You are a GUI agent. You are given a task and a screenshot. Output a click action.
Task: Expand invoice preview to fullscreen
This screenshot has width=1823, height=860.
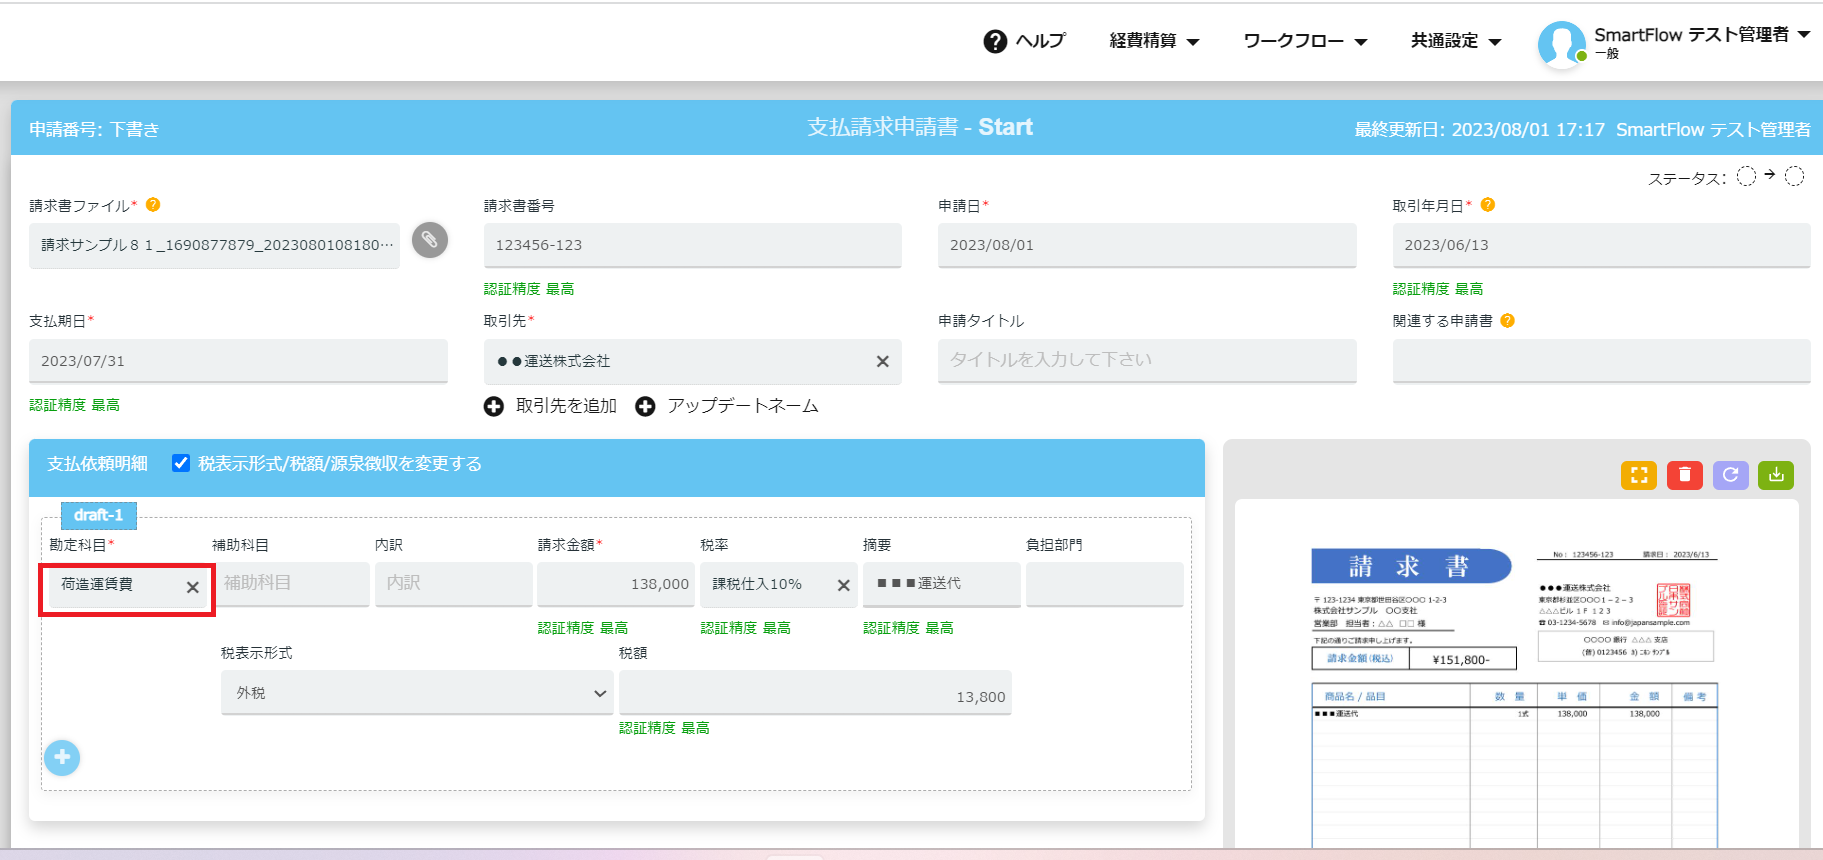coord(1639,475)
